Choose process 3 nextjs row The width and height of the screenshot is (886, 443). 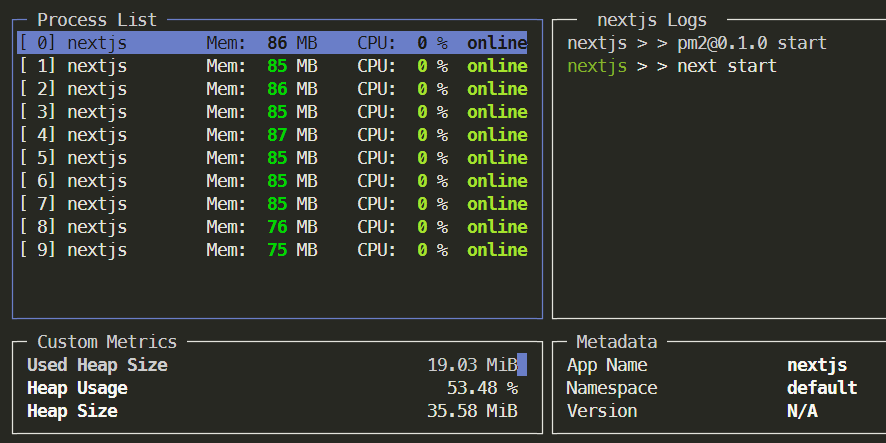click(x=272, y=112)
